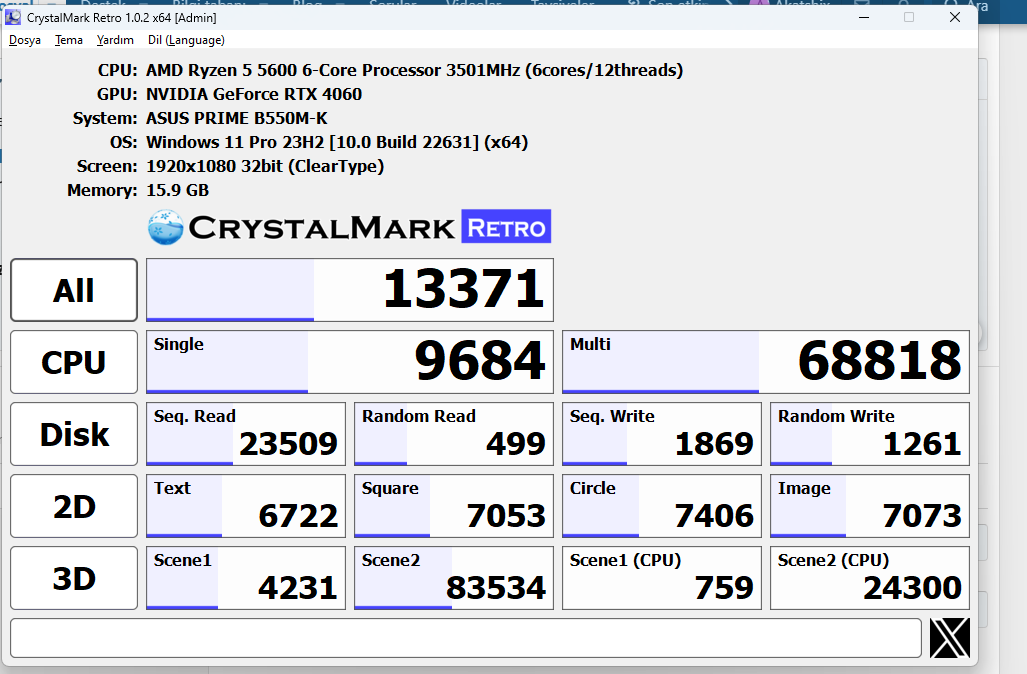Image resolution: width=1027 pixels, height=674 pixels.
Task: Click the Windows 11 Pro 23H2 OS text
Action: point(337,142)
